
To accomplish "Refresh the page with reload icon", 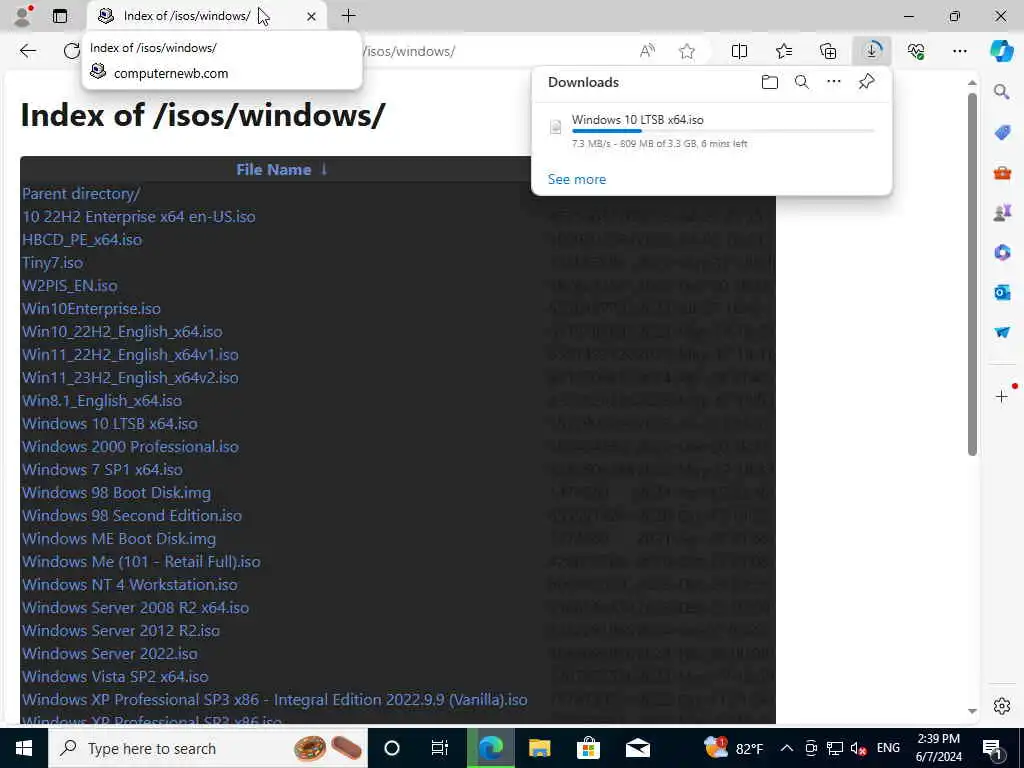I will [x=71, y=51].
